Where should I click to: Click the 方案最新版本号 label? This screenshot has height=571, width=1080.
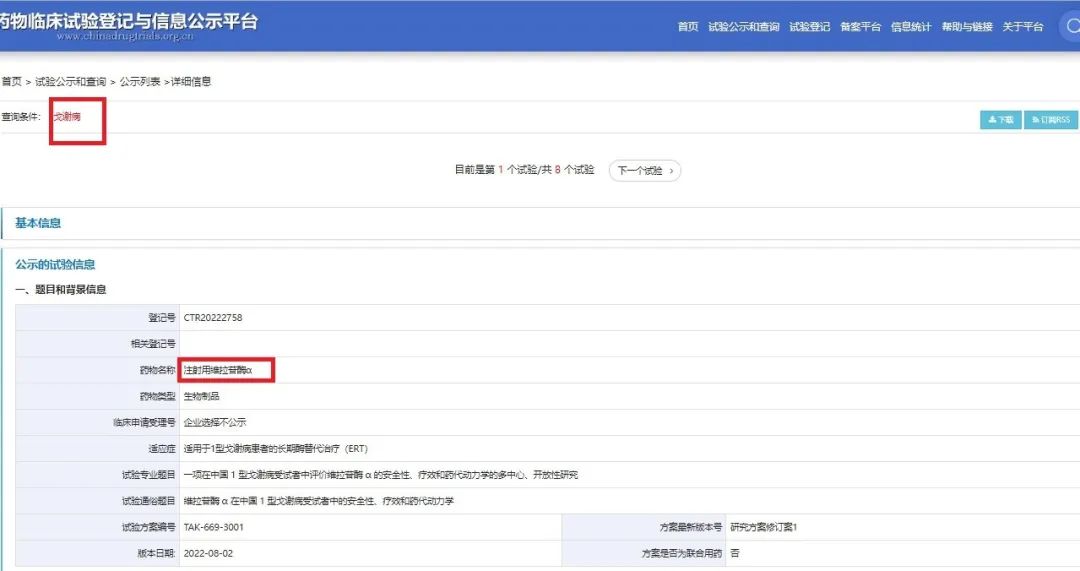[x=691, y=527]
